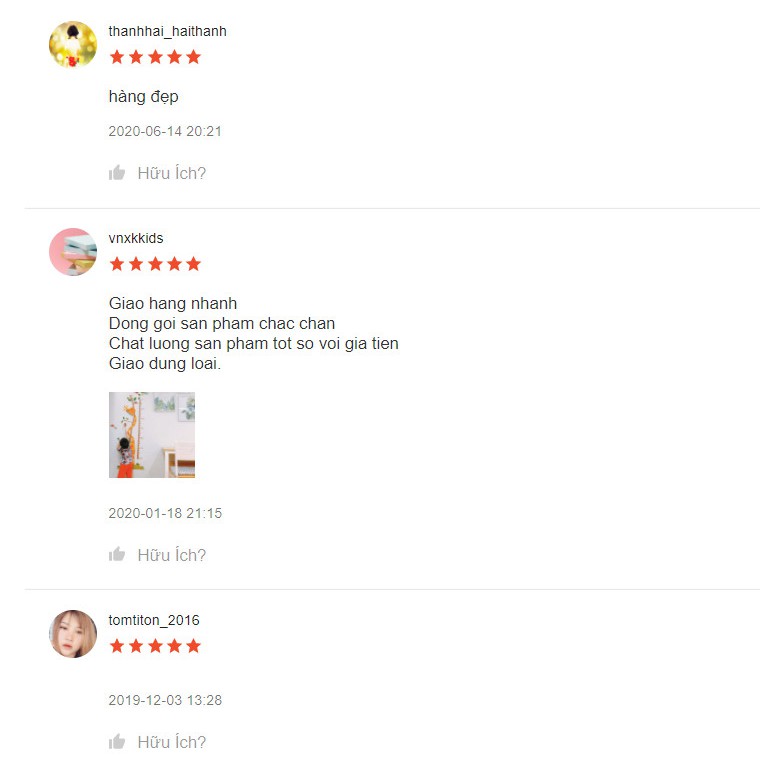Open vnxkkids' pink profile avatar
760x760 pixels.
pos(73,252)
